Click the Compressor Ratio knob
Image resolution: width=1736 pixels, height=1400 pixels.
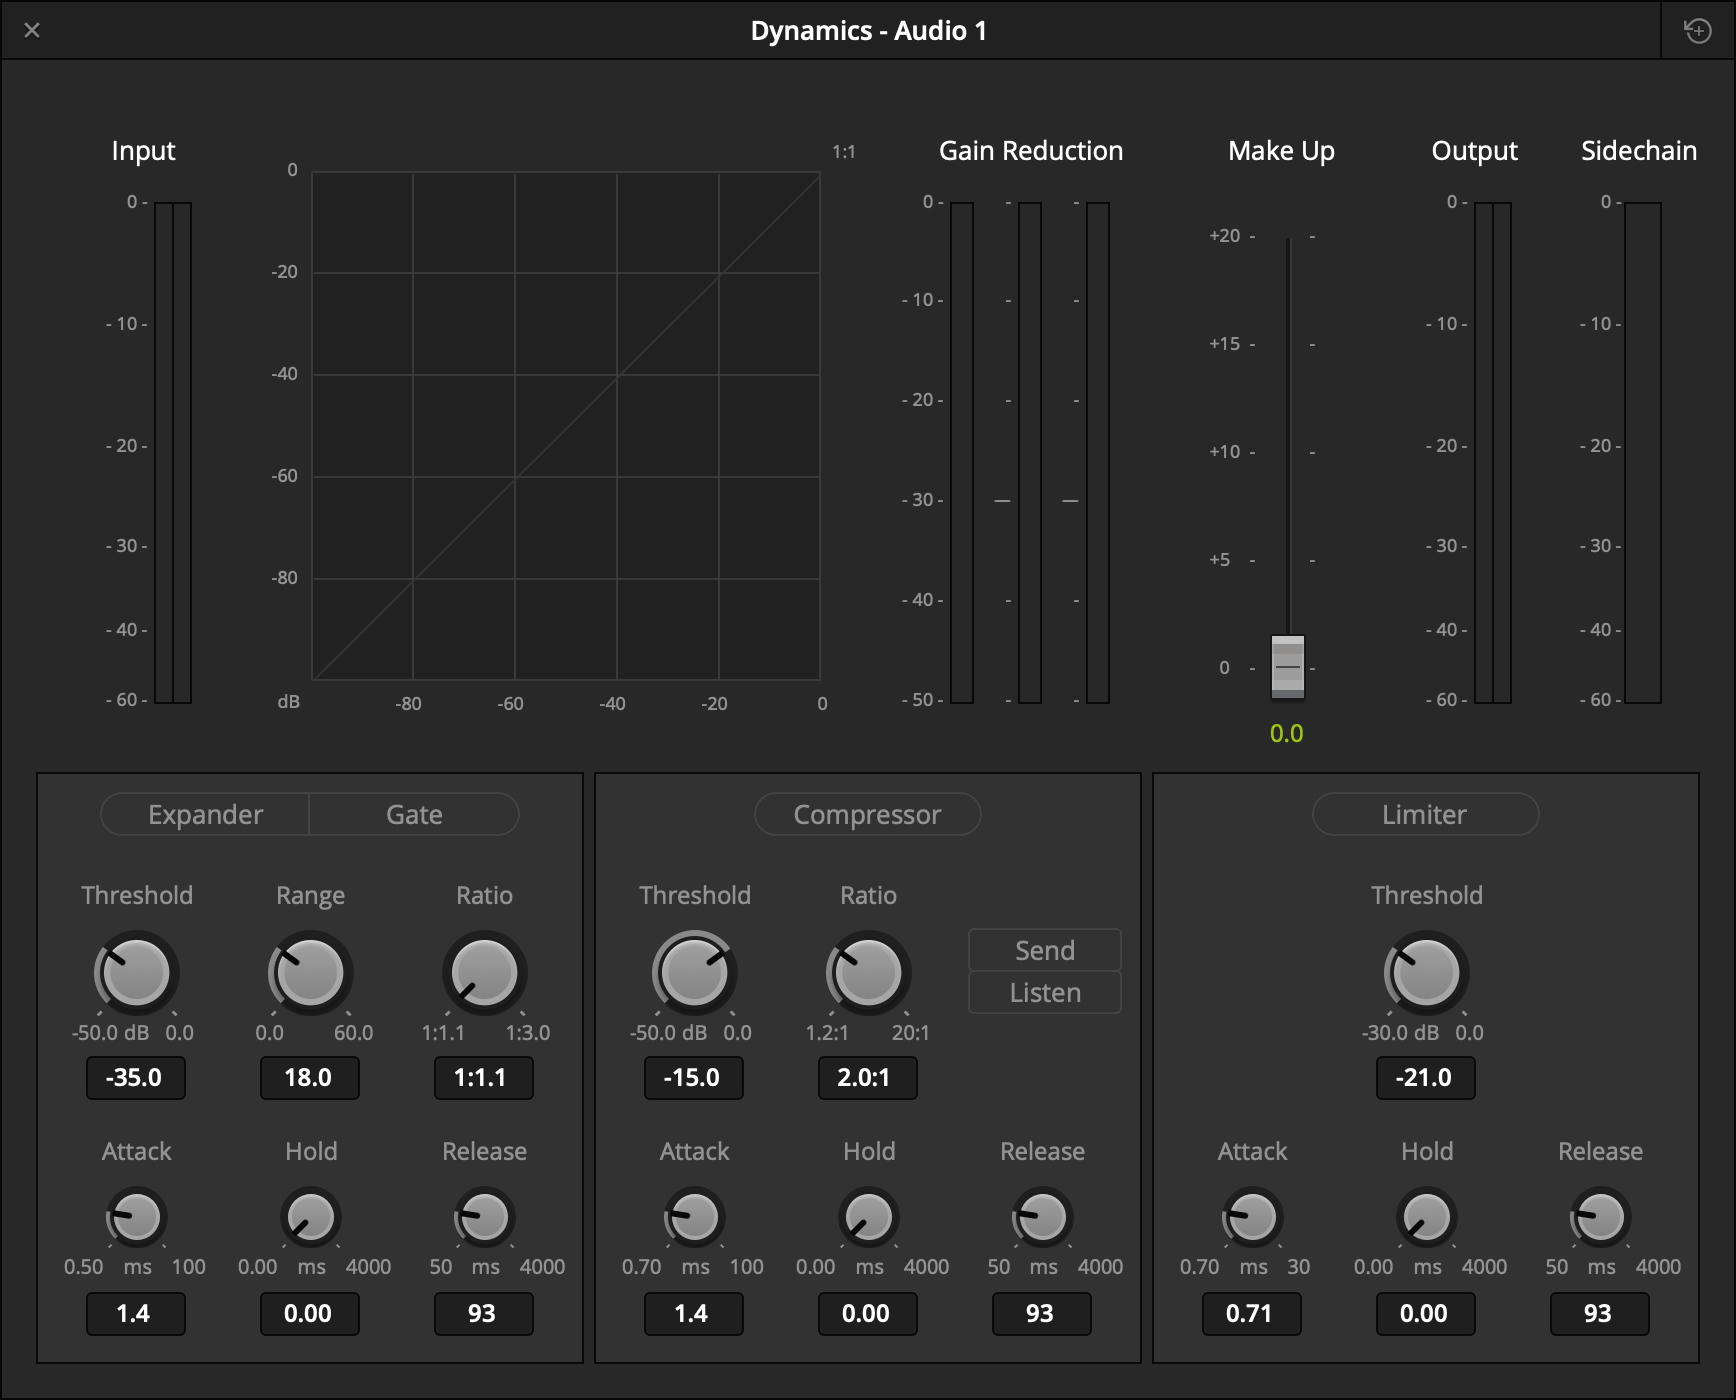(869, 972)
